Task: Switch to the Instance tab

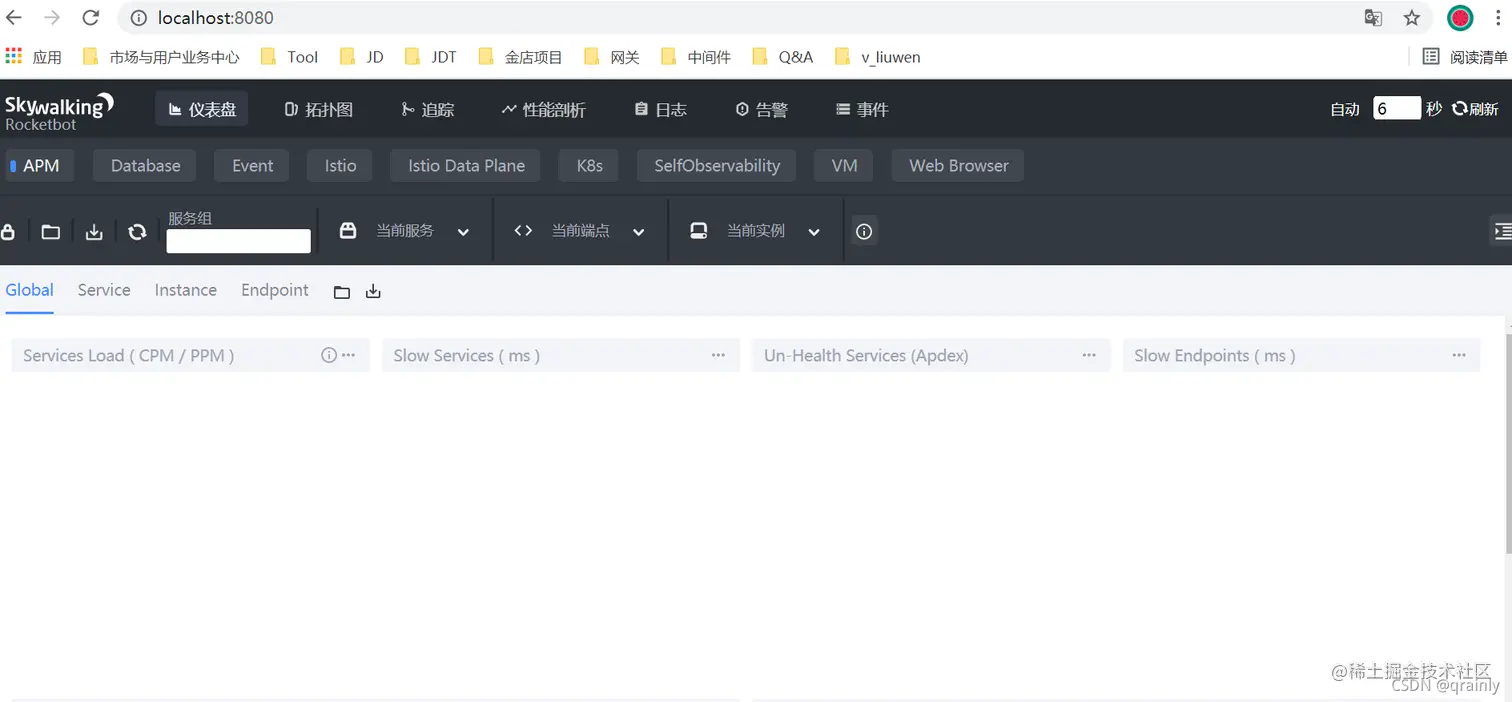Action: click(185, 290)
